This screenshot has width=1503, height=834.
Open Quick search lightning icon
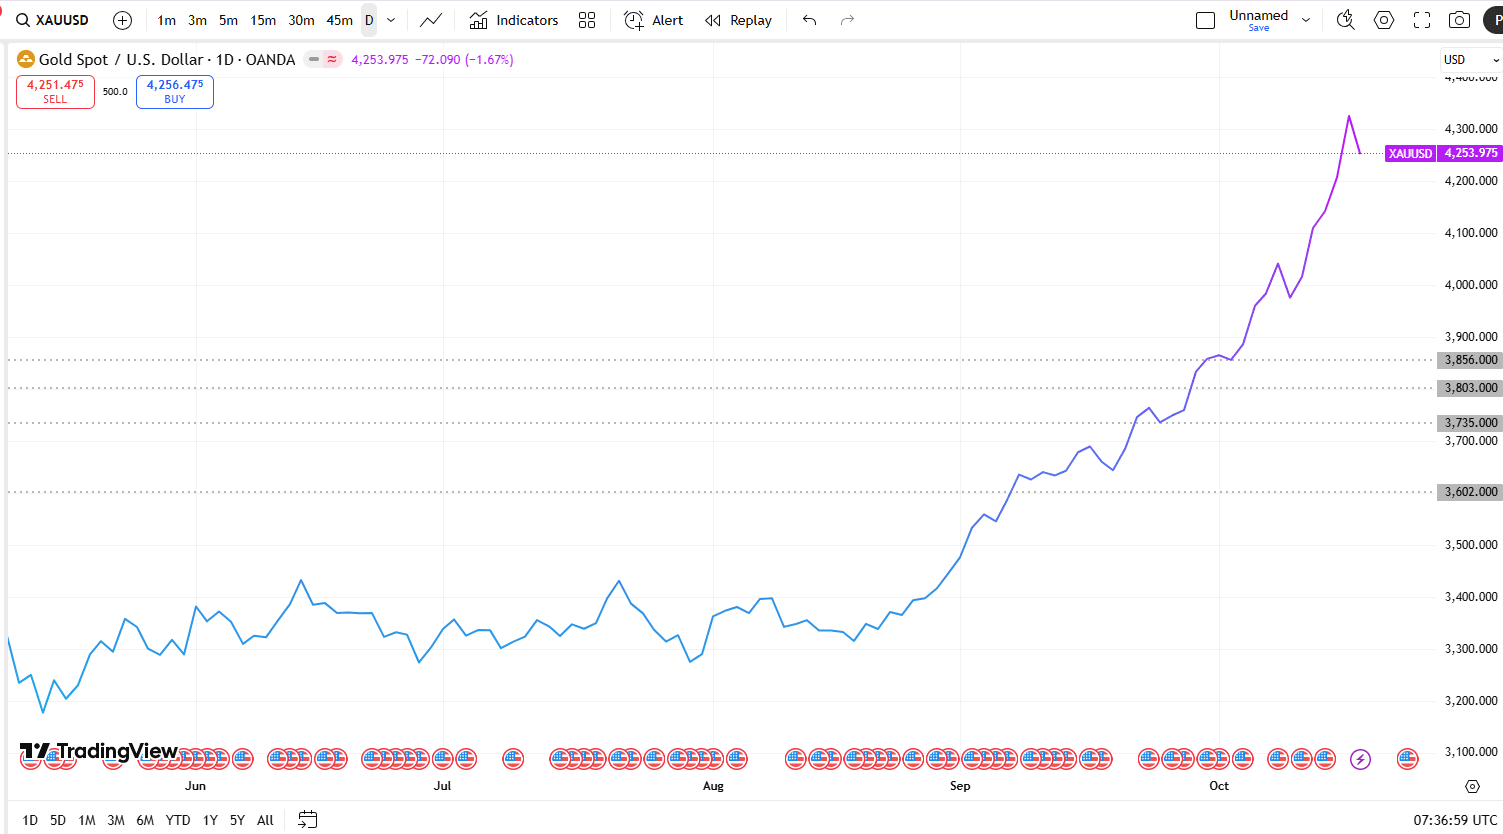(1346, 20)
